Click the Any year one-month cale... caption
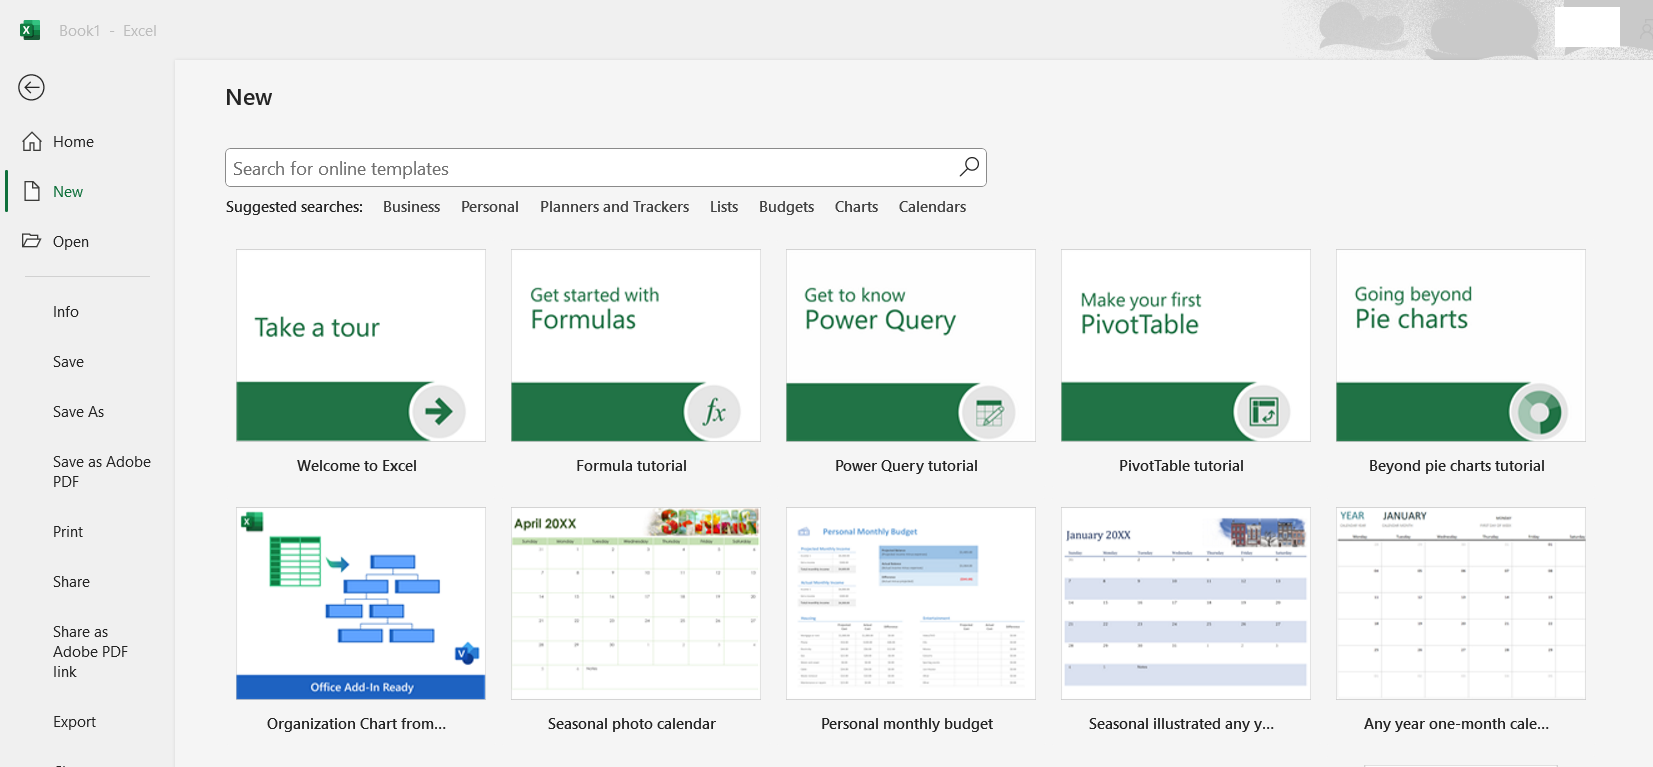 point(1456,724)
